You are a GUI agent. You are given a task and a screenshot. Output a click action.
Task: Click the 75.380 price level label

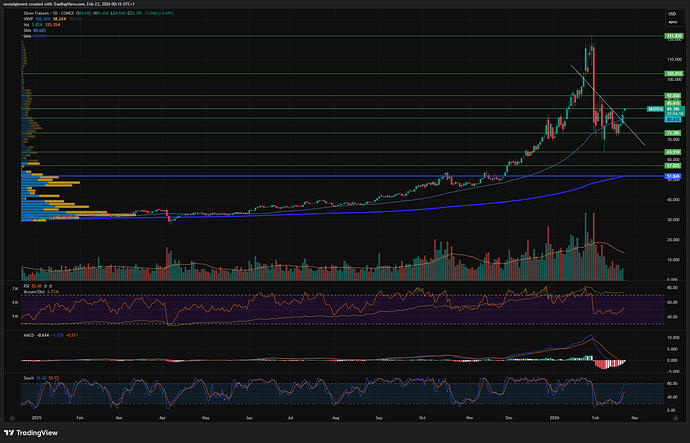pos(674,132)
